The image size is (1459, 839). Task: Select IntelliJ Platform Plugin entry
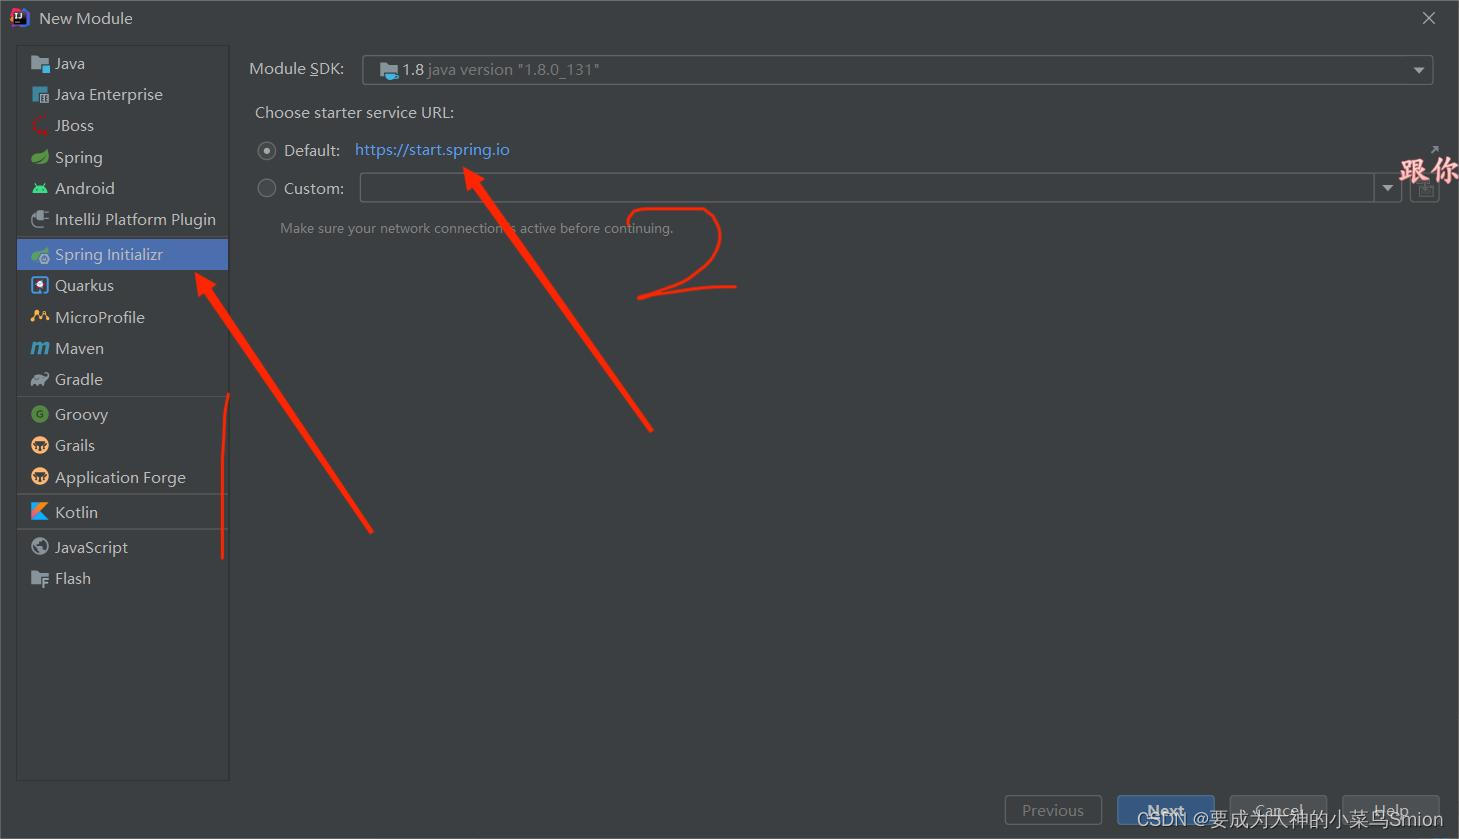(x=123, y=219)
